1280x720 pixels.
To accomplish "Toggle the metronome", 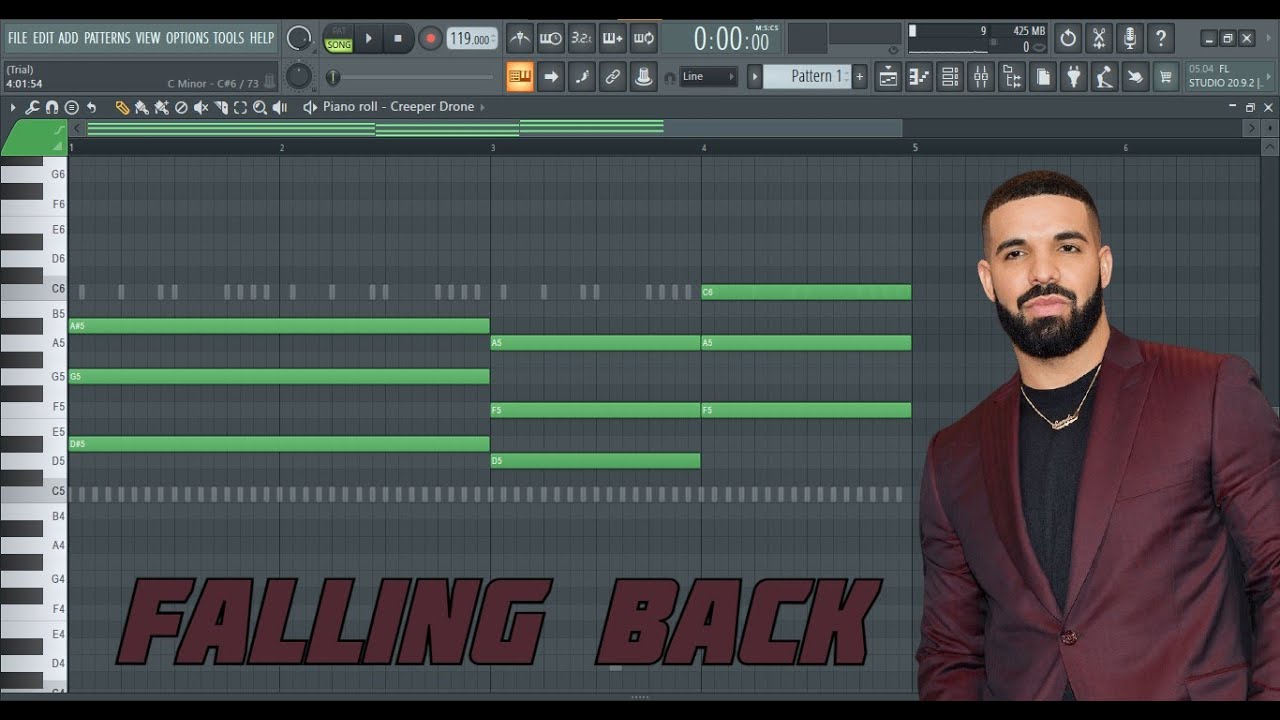I will click(520, 38).
